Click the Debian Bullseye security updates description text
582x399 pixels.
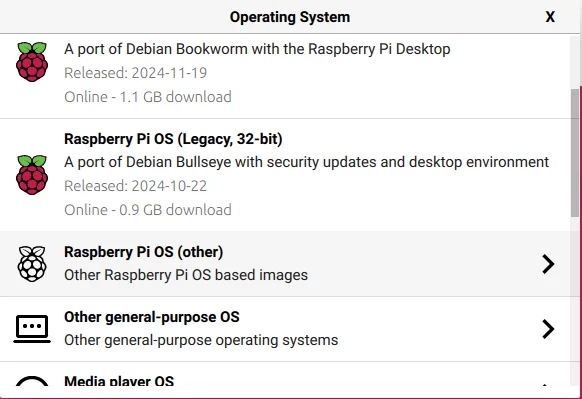point(307,162)
